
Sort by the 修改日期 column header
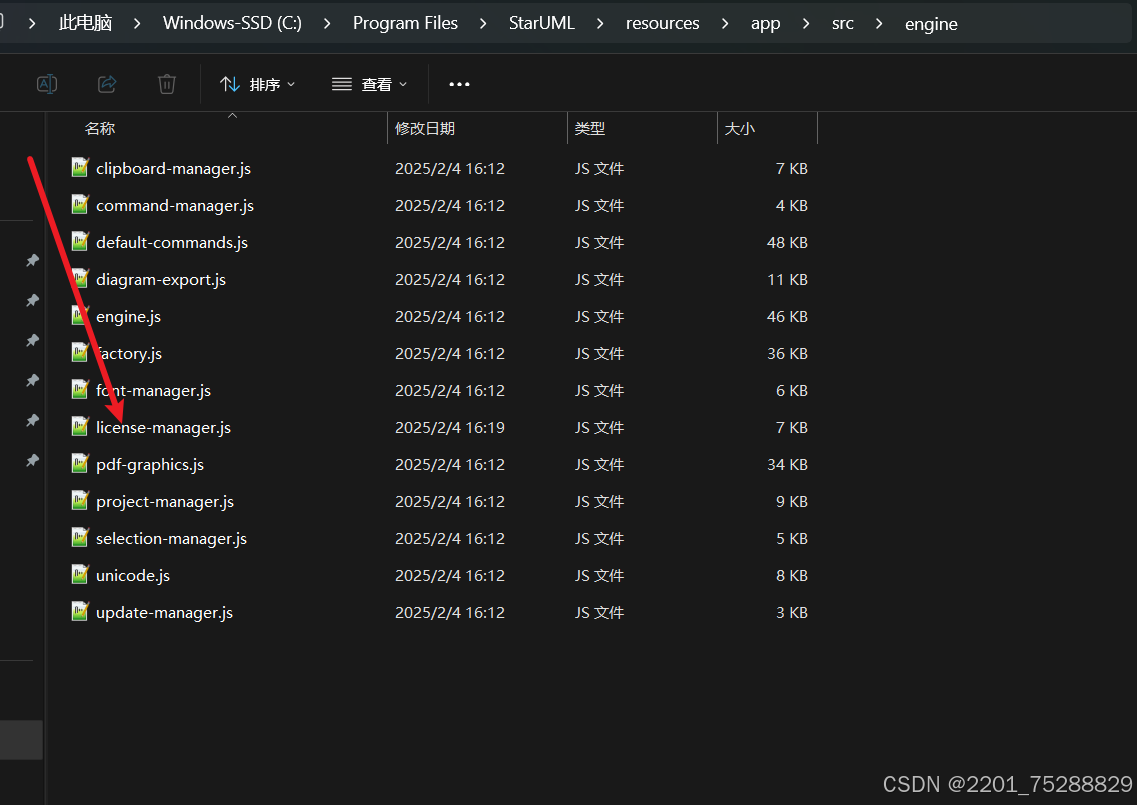pyautogui.click(x=424, y=128)
